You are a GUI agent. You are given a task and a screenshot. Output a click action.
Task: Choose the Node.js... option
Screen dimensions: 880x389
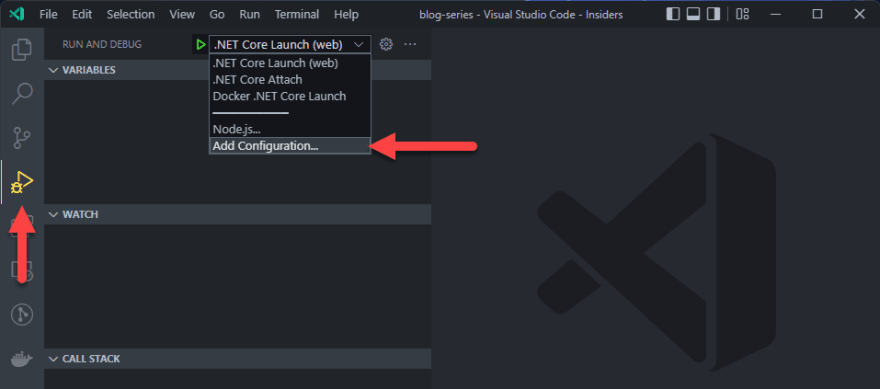point(290,129)
